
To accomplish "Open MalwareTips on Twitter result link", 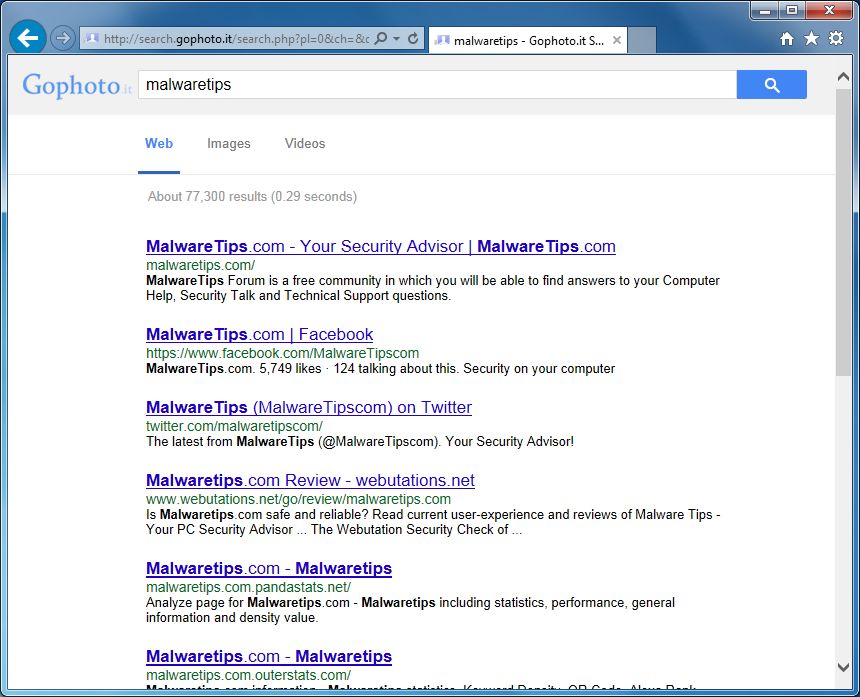I will coord(309,407).
